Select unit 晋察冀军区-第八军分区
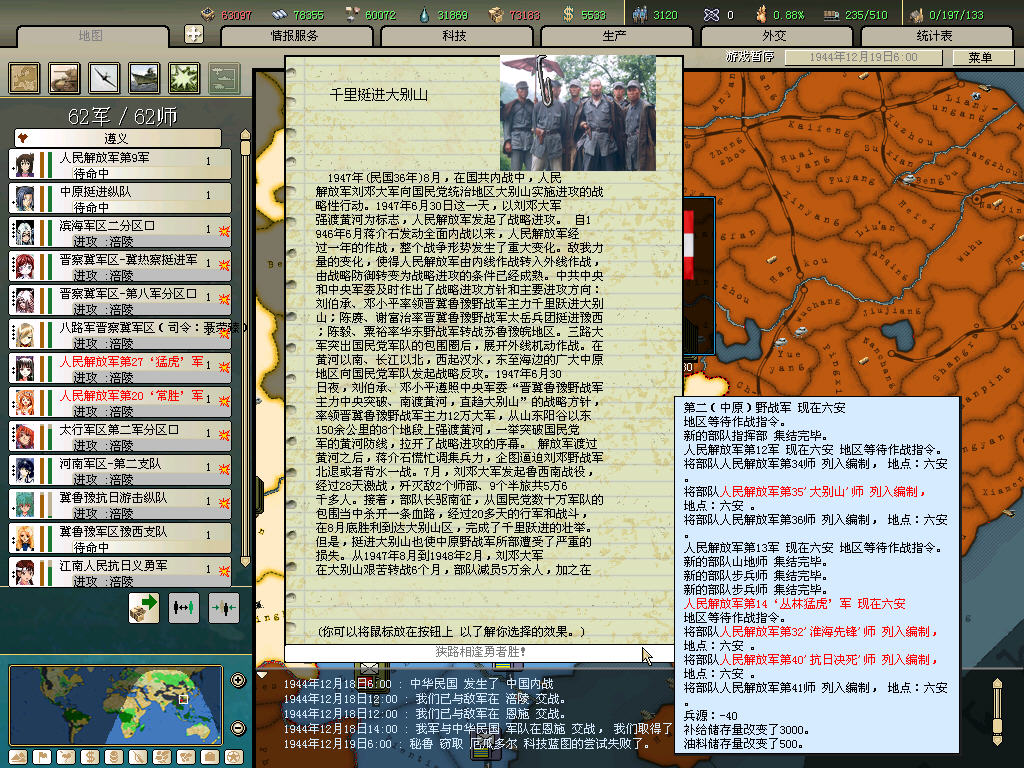 coord(120,300)
